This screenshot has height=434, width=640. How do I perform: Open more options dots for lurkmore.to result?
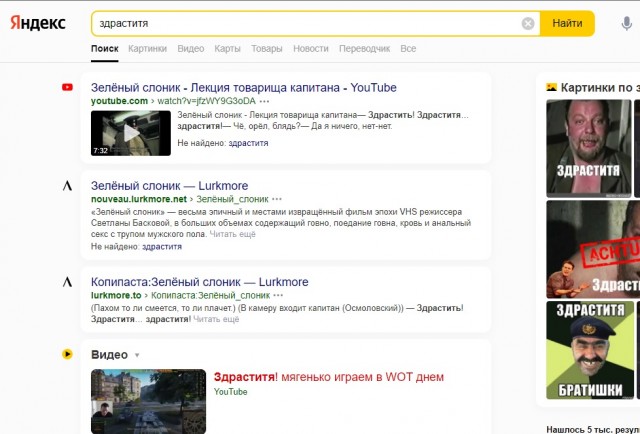(278, 295)
